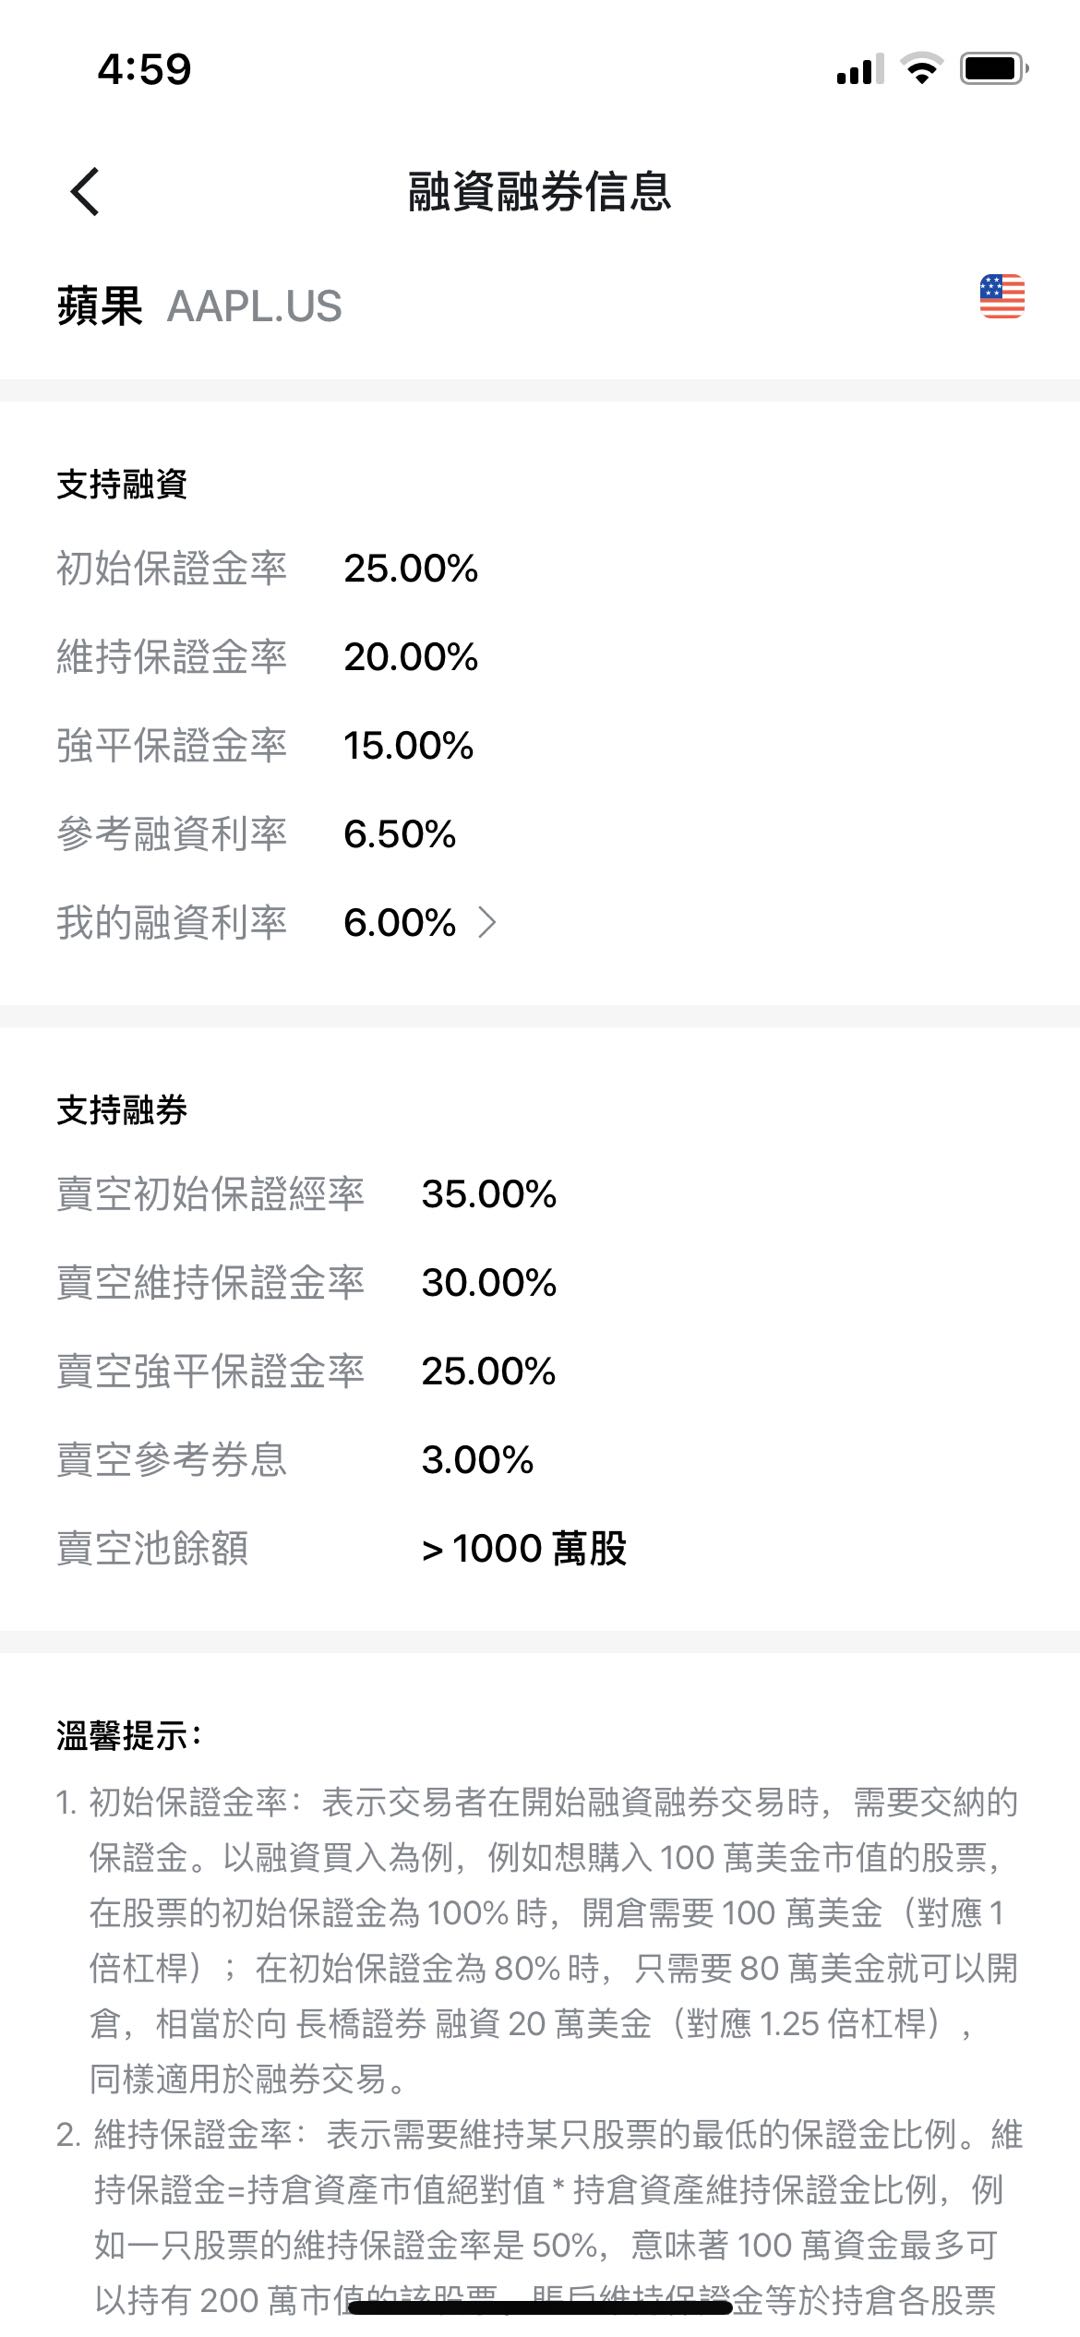Tap the AAPL.US ticker label
Image resolution: width=1080 pixels, height=2337 pixels.
[254, 306]
